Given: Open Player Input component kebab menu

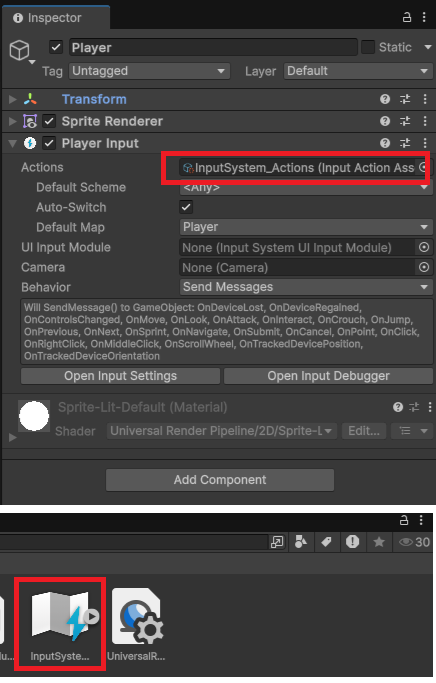Looking at the screenshot, I should (x=425, y=143).
